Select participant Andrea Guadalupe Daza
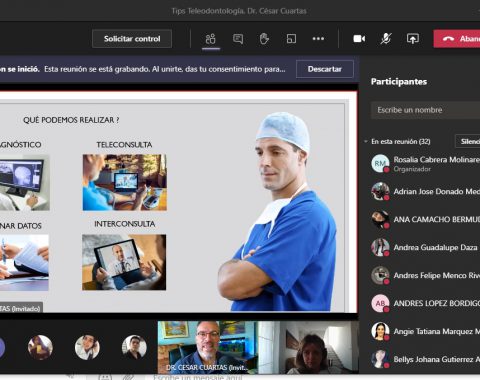 click(425, 247)
